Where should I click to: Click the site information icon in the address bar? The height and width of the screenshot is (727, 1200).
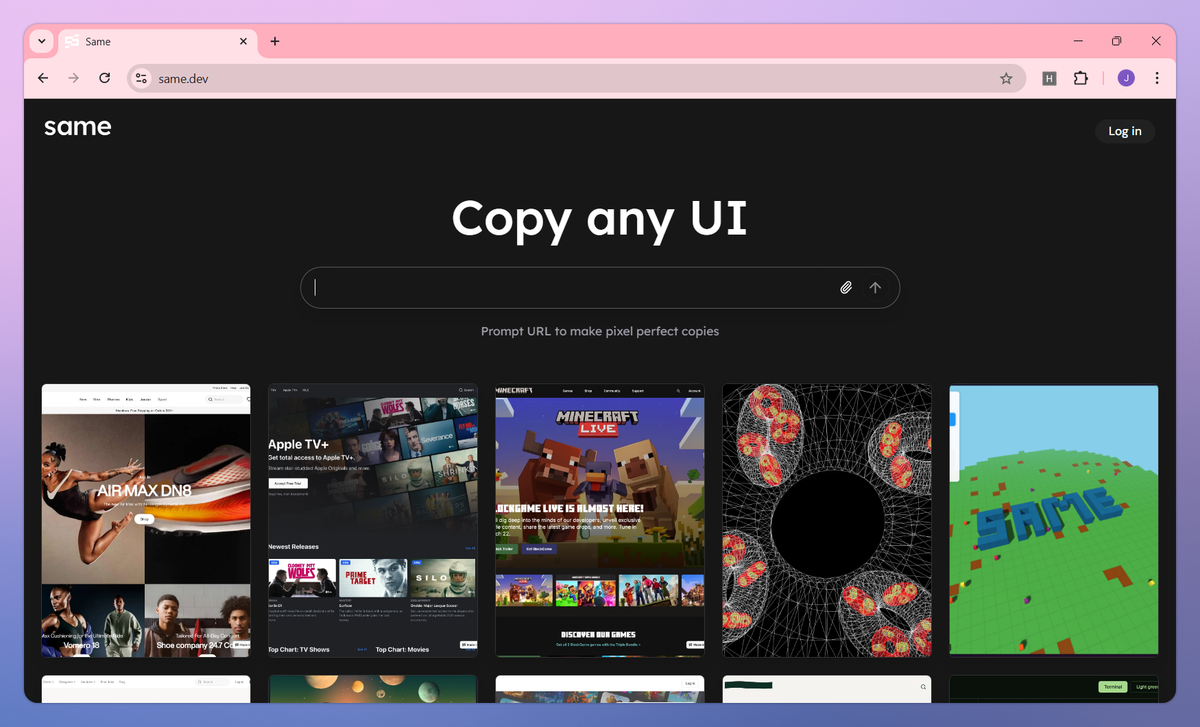(140, 78)
